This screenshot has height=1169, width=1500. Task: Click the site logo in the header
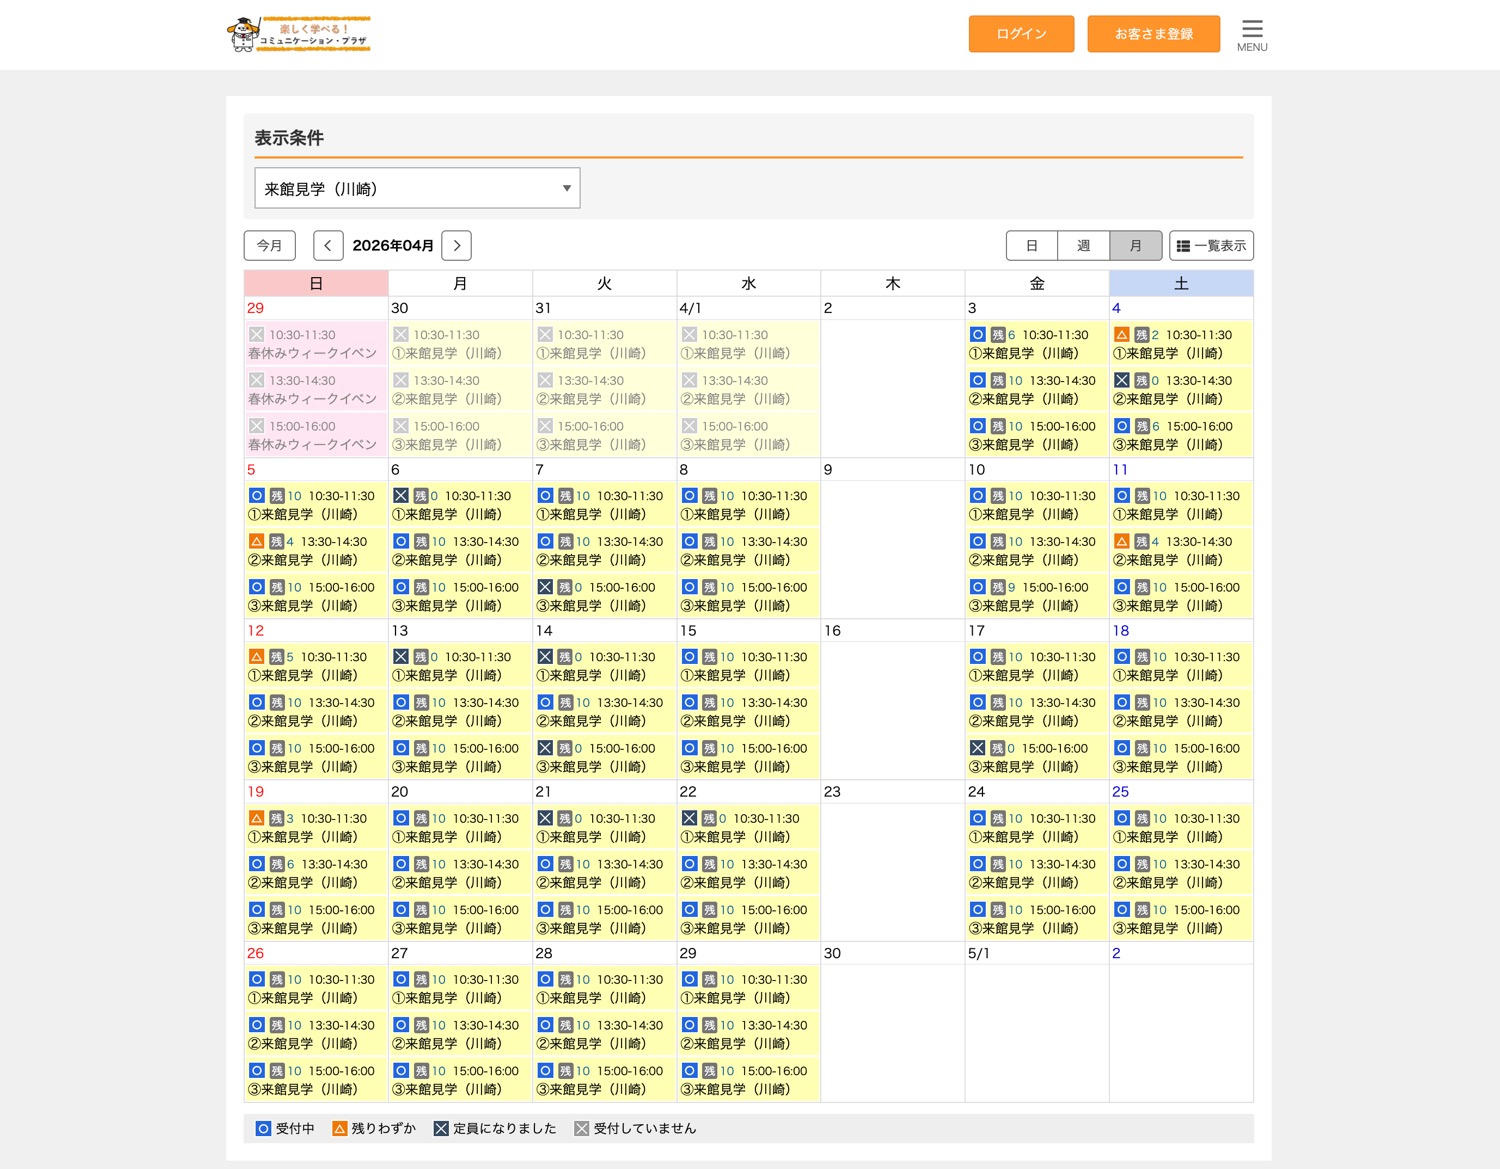299,34
